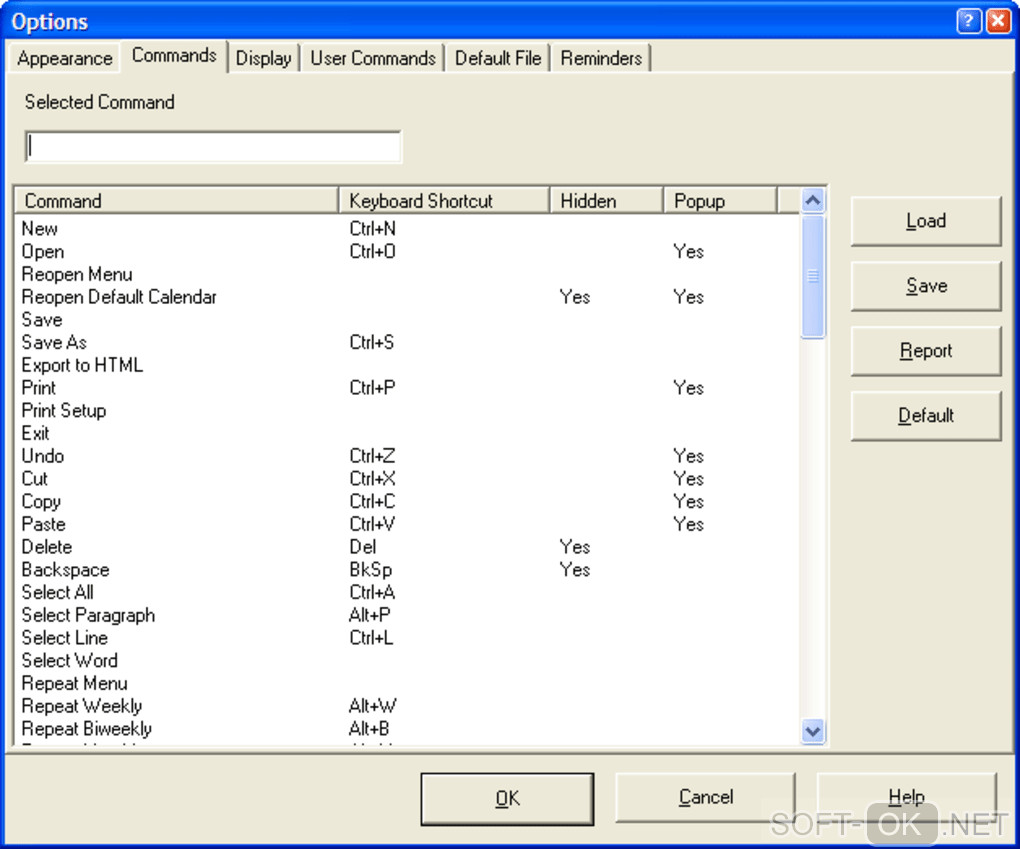
Task: Click the Keyboard Shortcut column header
Action: pos(444,200)
